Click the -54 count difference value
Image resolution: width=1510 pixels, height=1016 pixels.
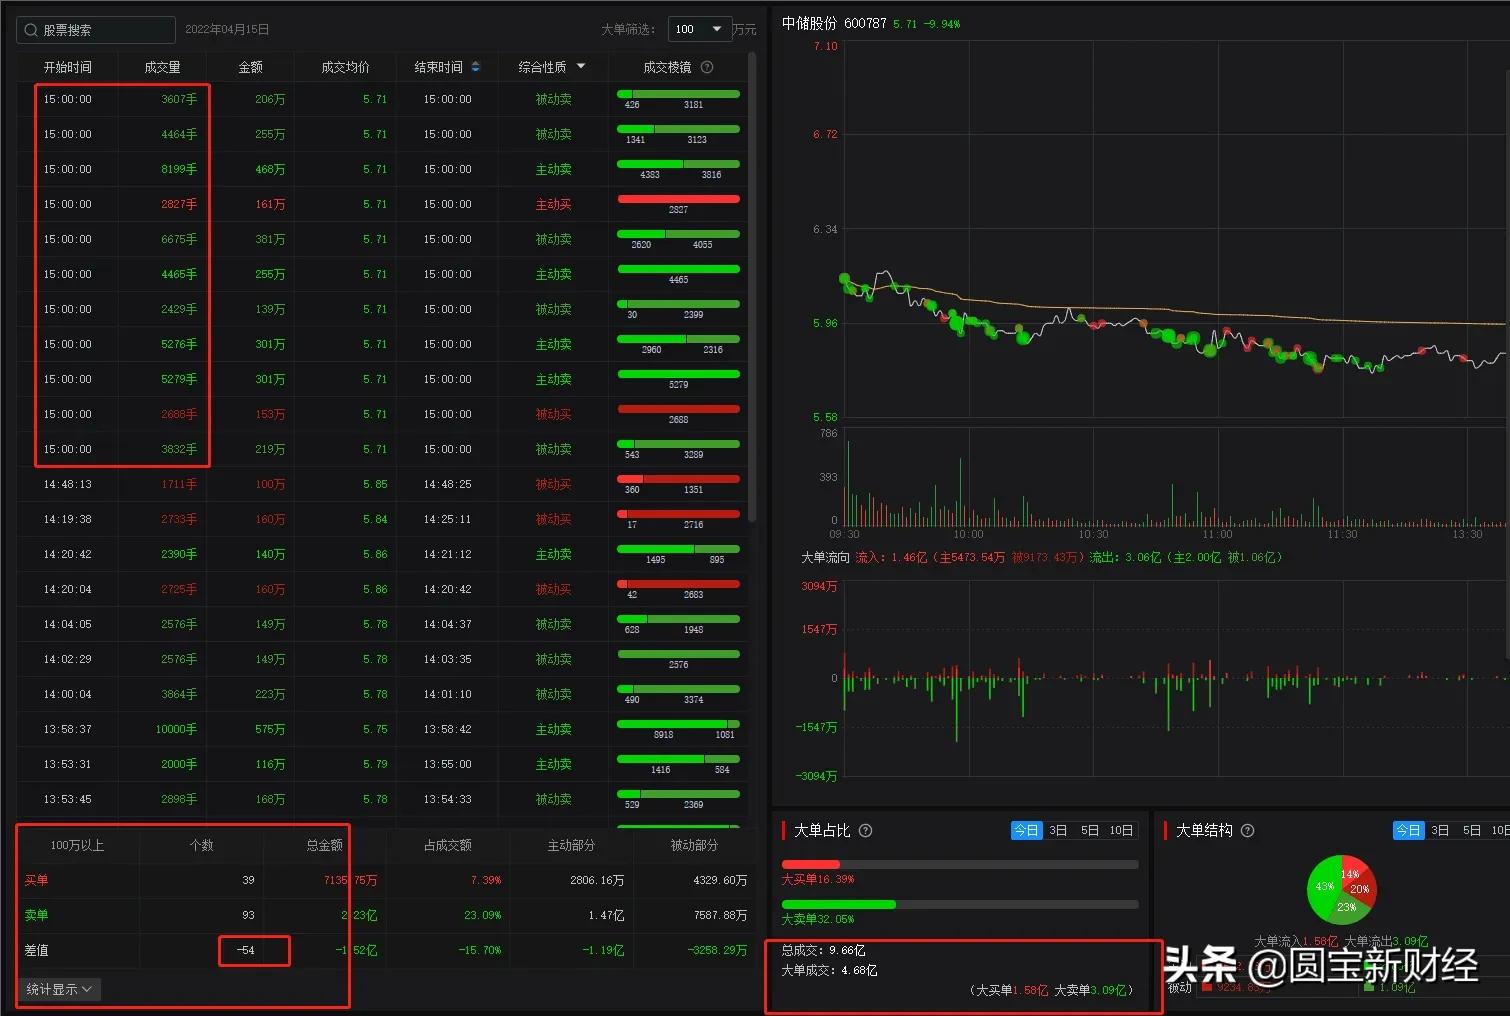(246, 950)
